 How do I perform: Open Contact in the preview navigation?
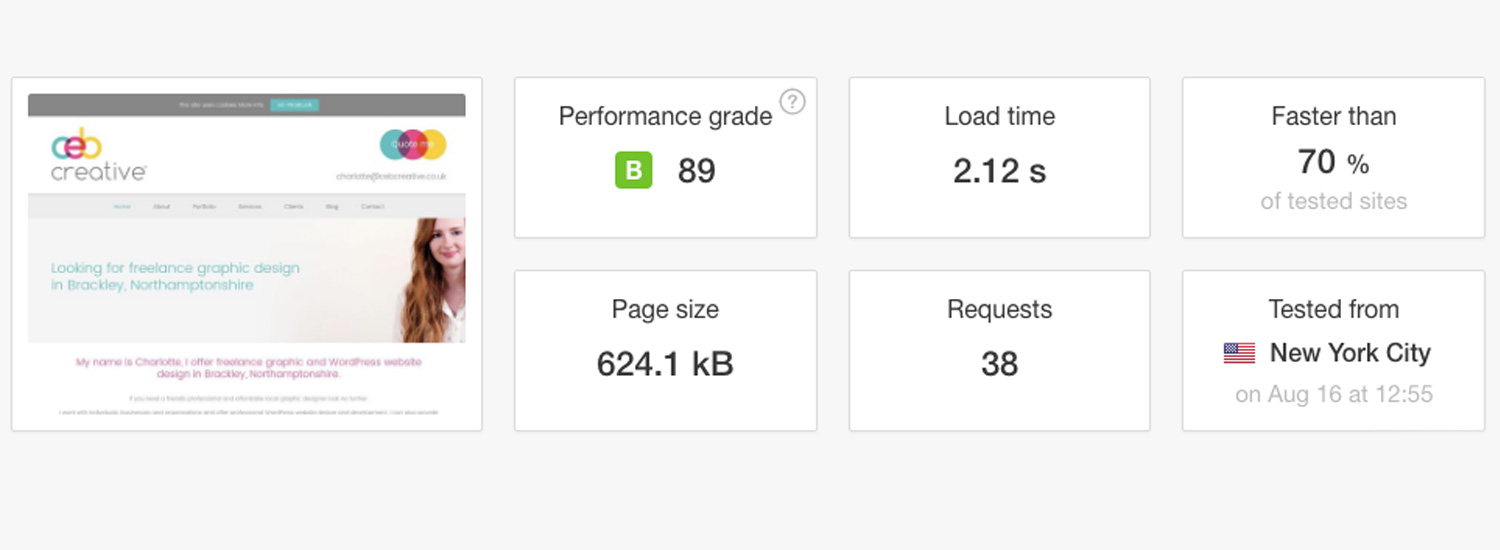tap(372, 207)
